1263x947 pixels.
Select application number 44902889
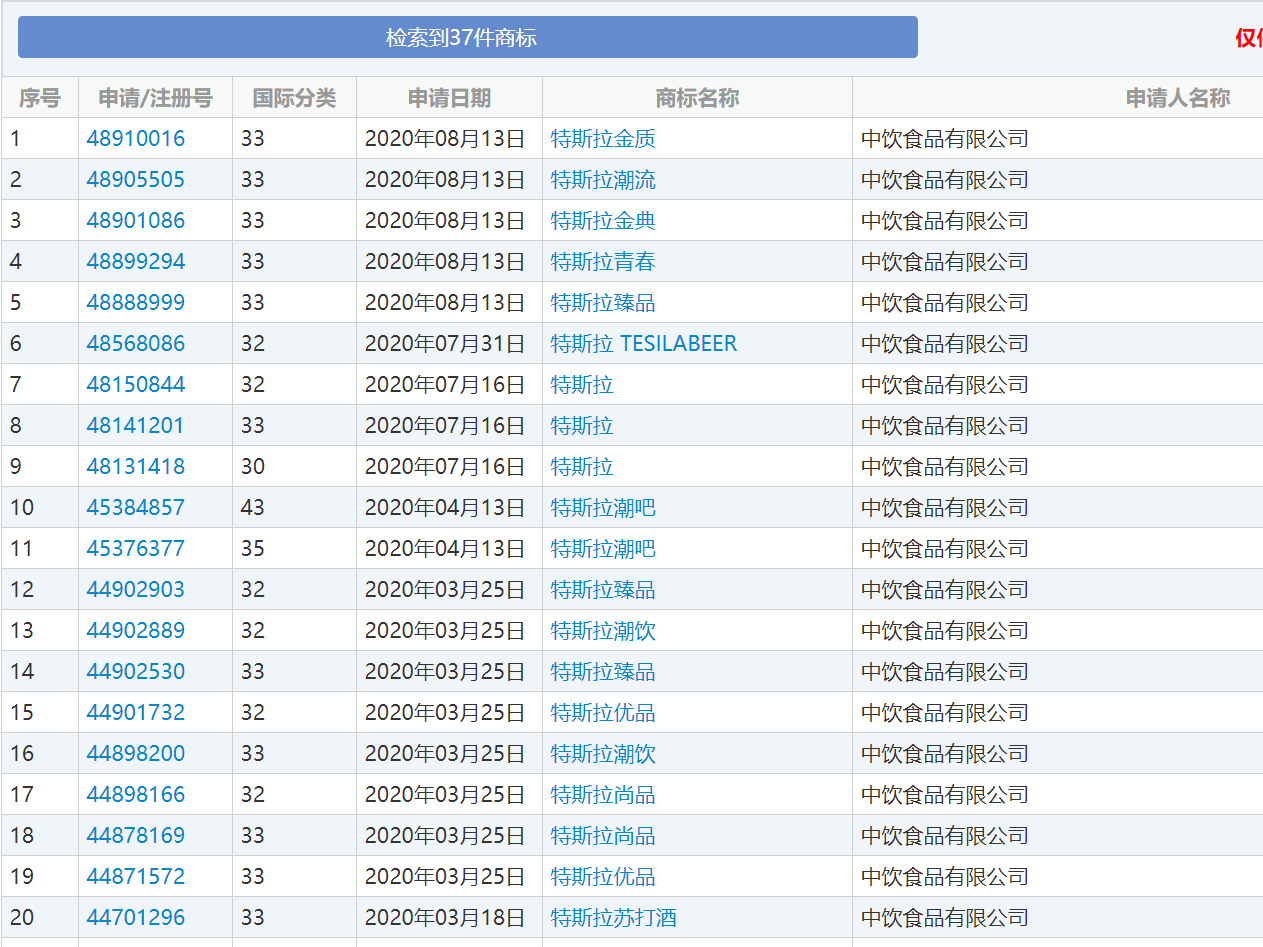point(136,631)
